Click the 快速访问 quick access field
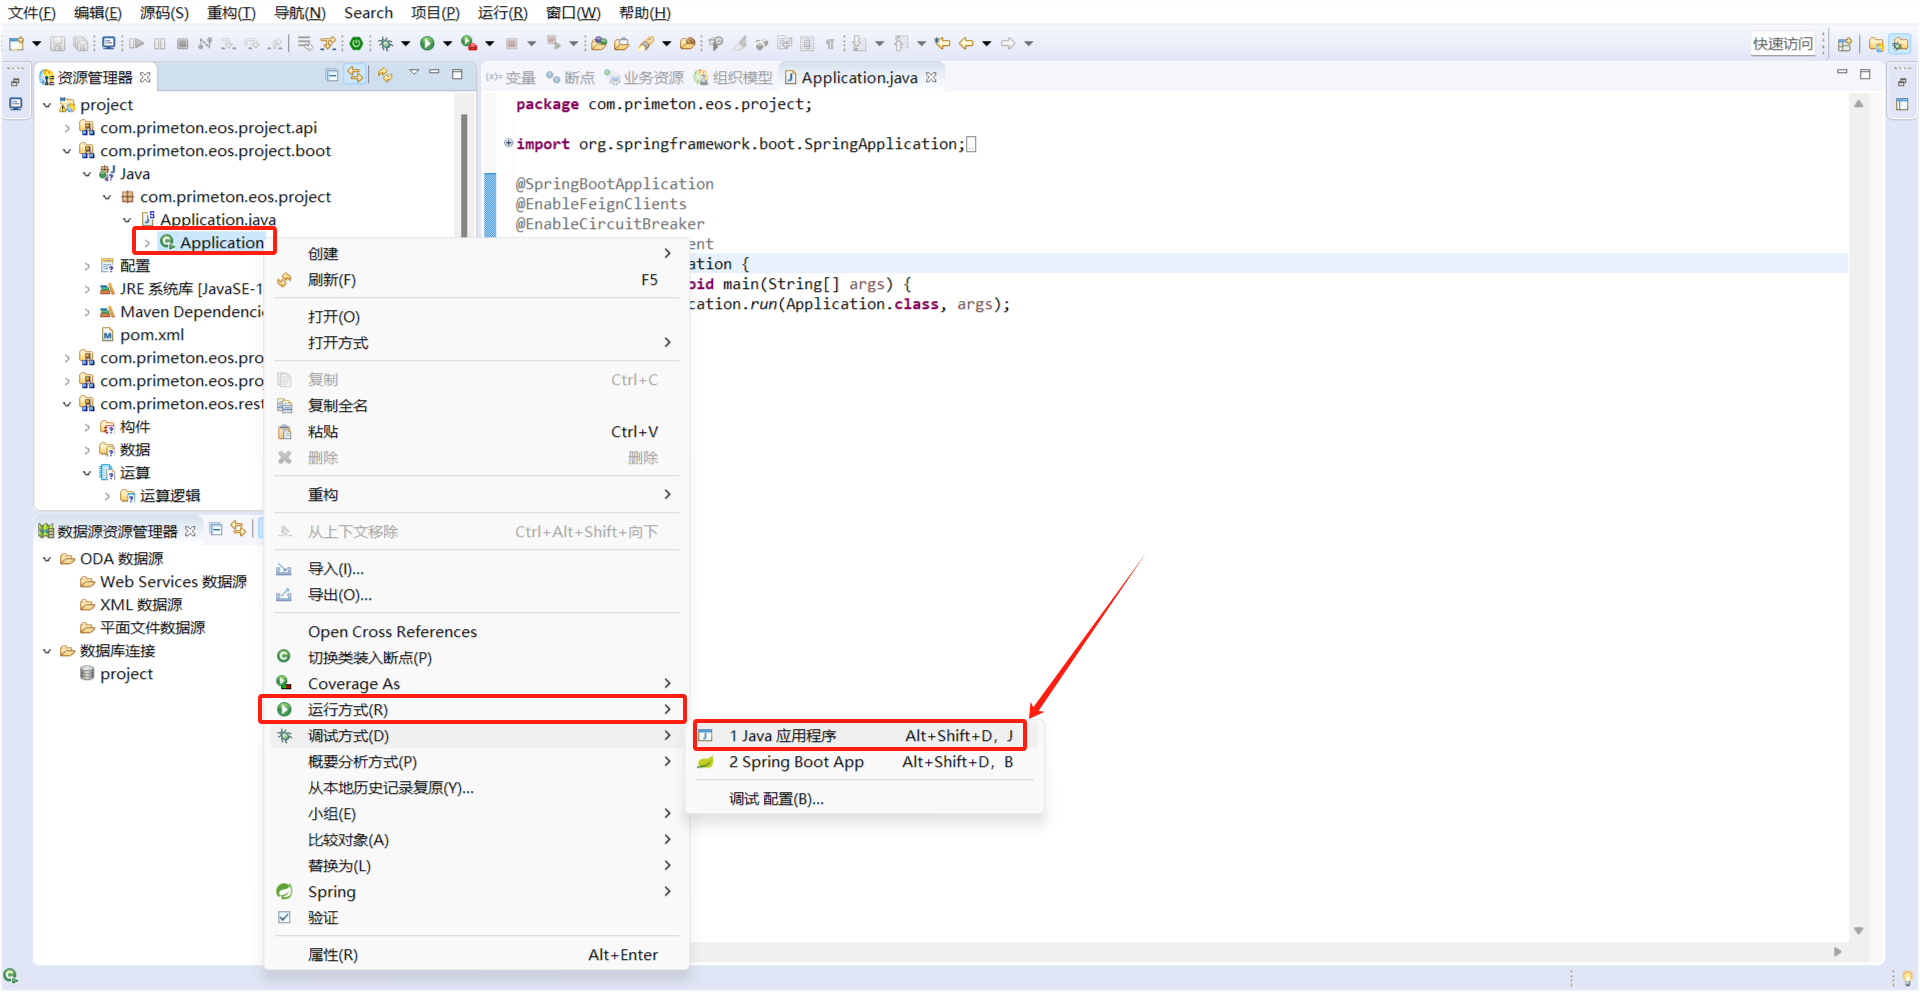 point(1782,43)
